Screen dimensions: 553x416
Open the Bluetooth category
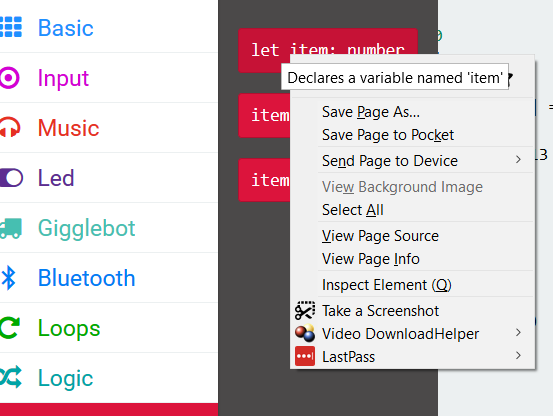pos(109,278)
